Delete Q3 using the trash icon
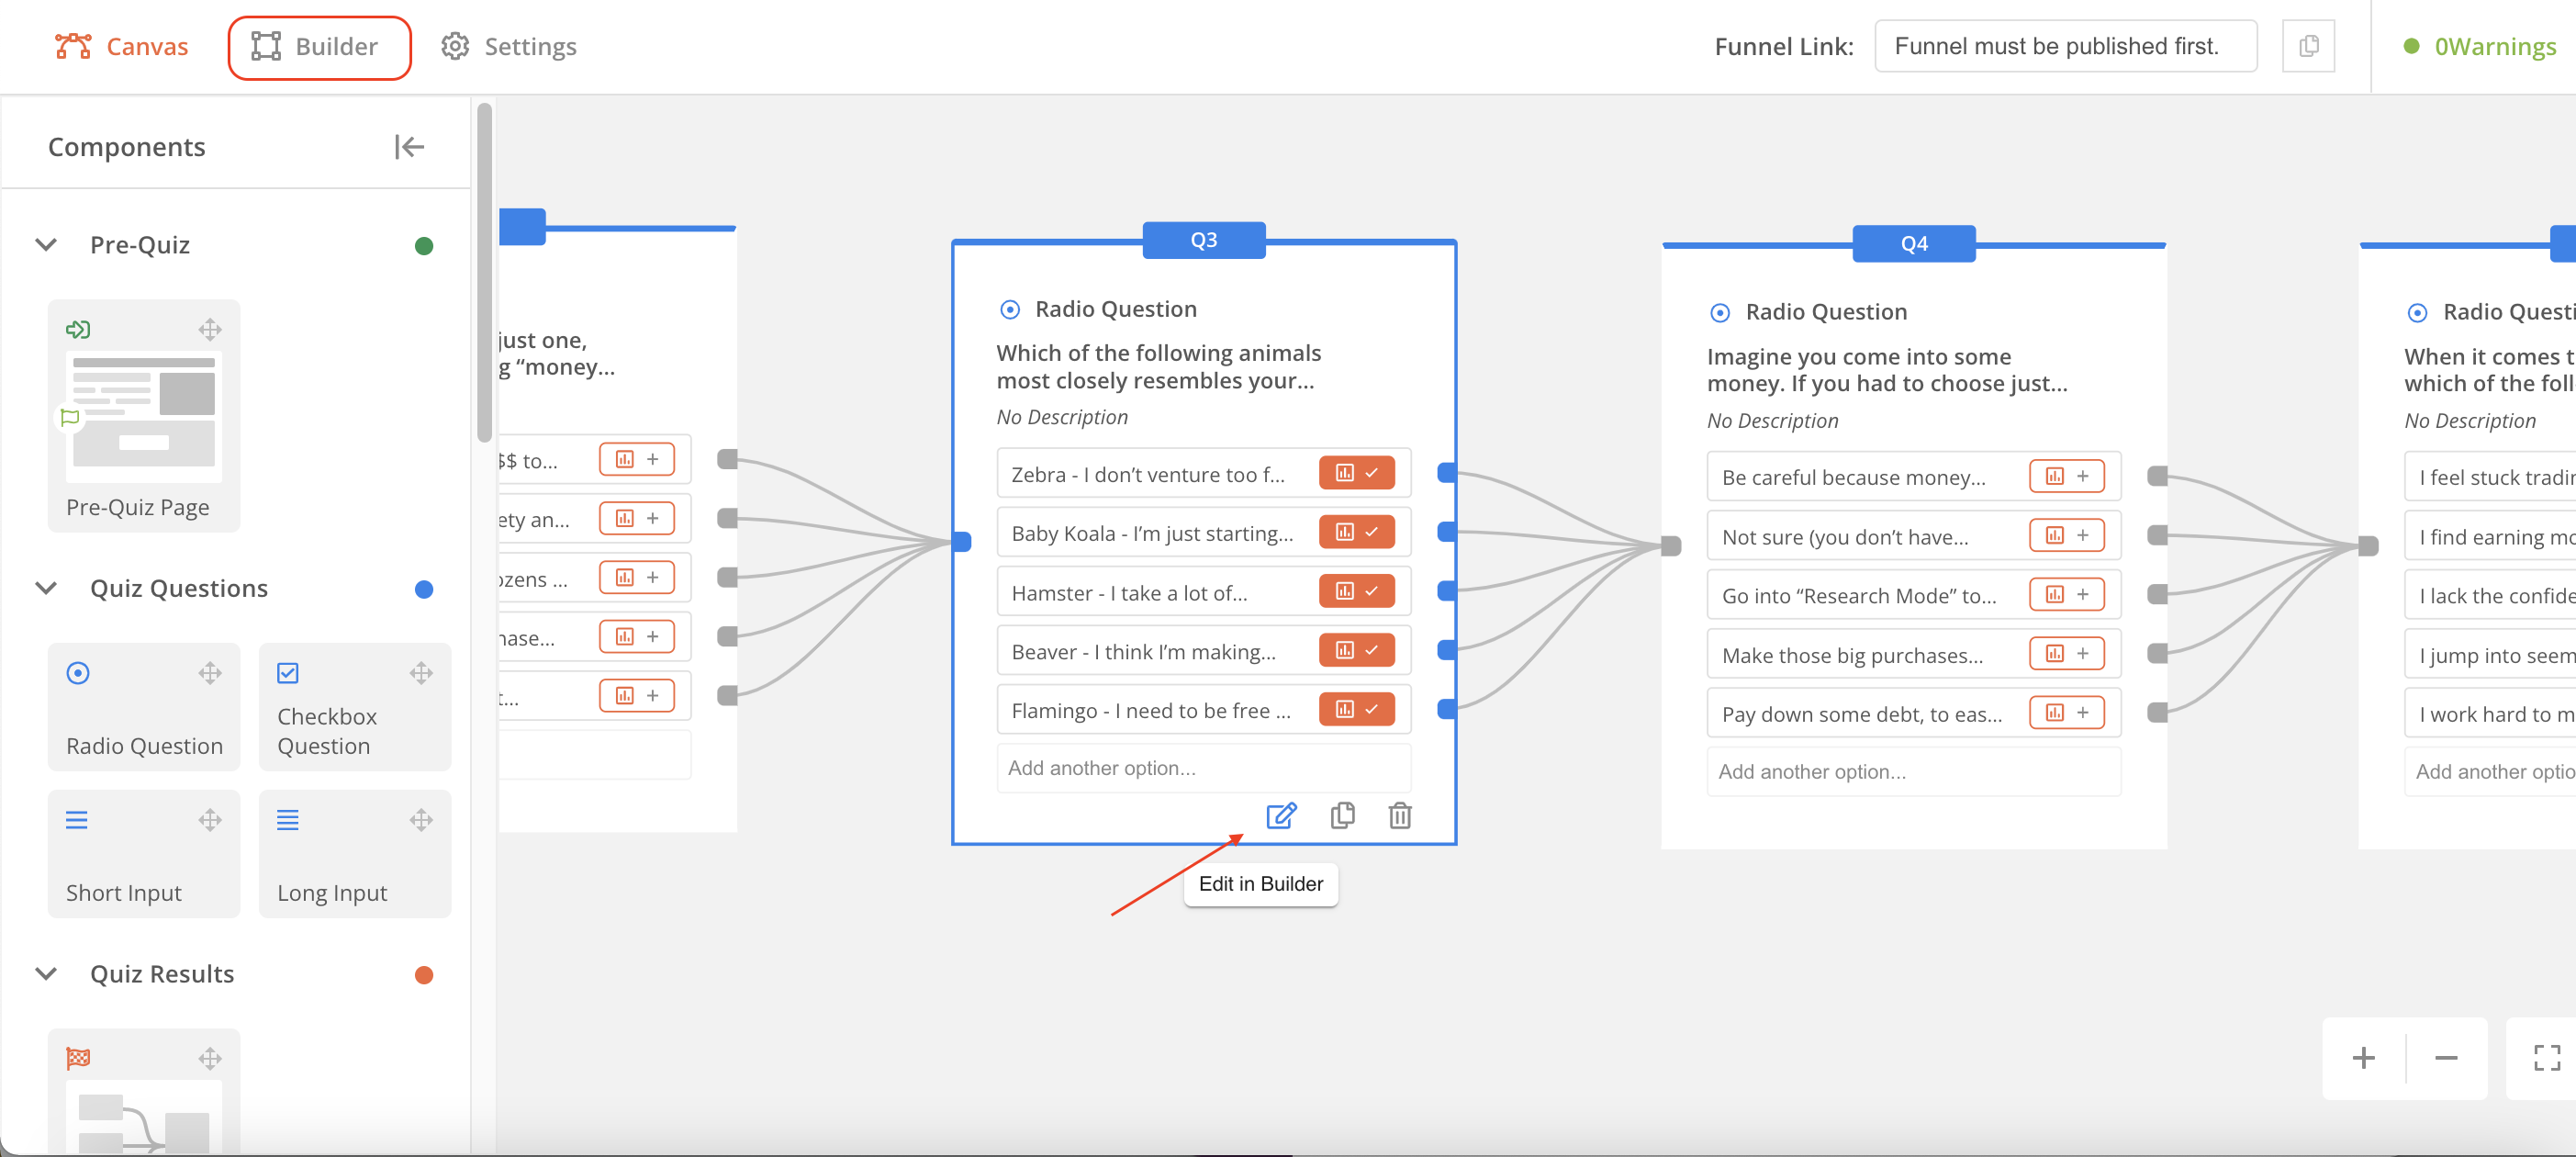The image size is (2576, 1157). pos(1399,816)
